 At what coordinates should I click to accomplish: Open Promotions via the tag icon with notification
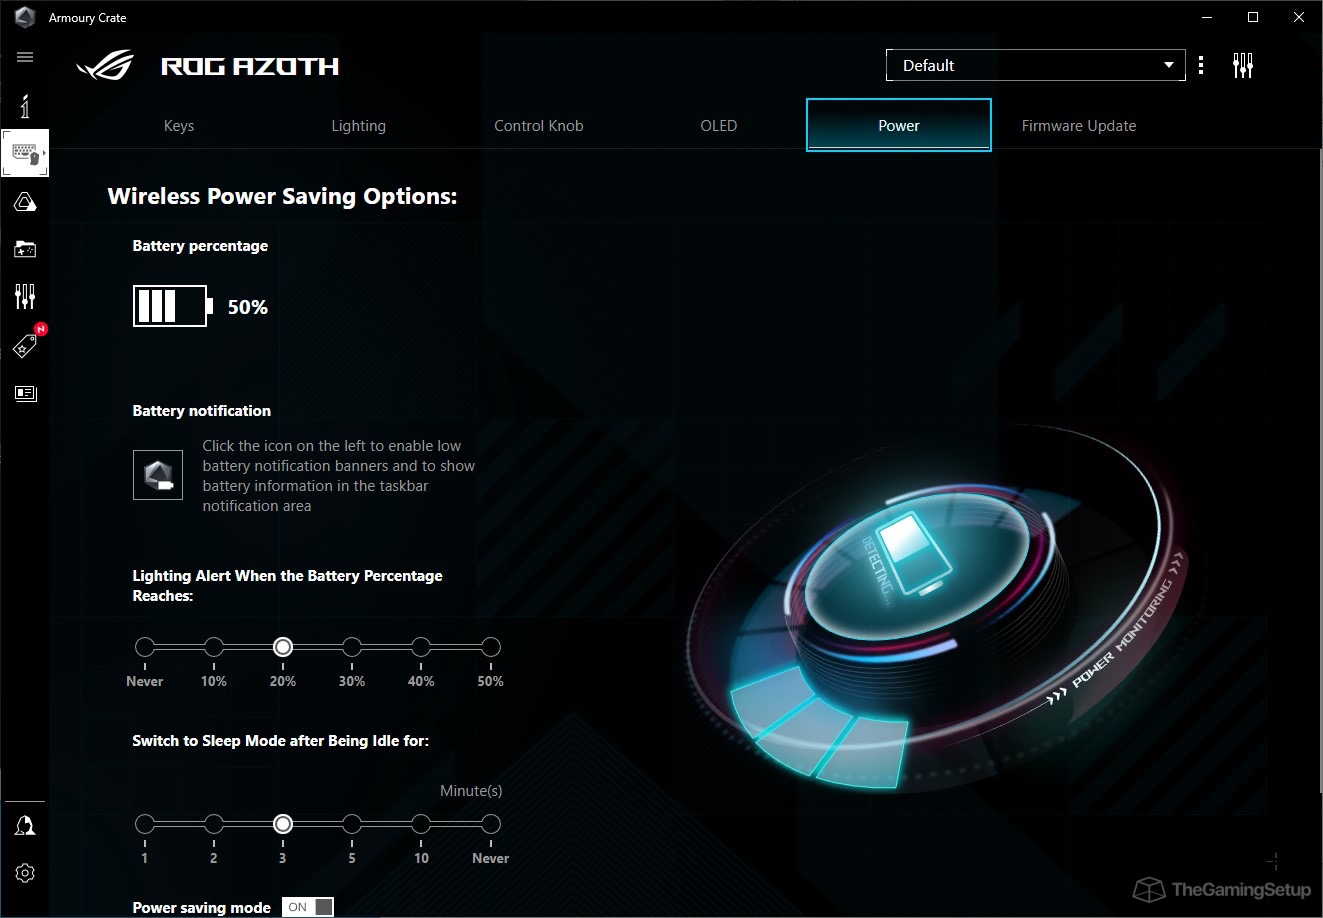(25, 343)
